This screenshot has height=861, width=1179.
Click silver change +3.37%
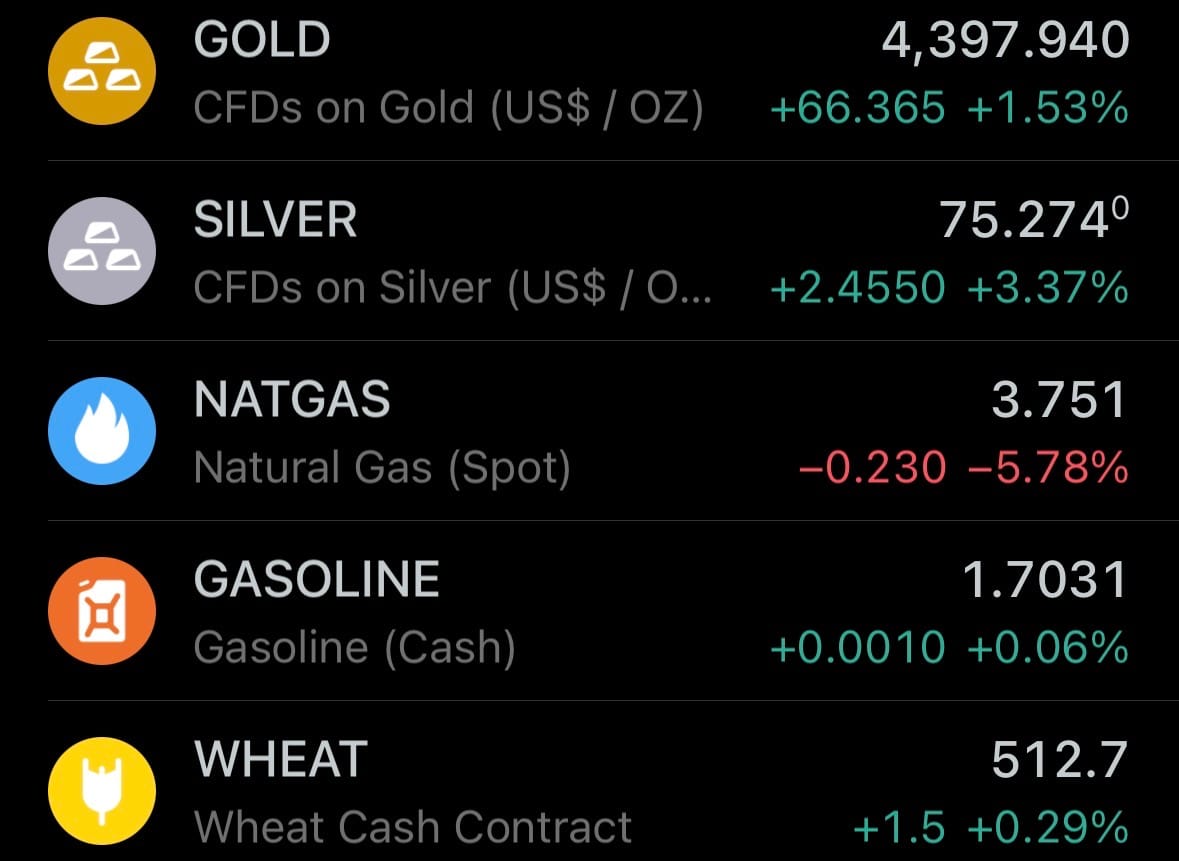(1048, 287)
